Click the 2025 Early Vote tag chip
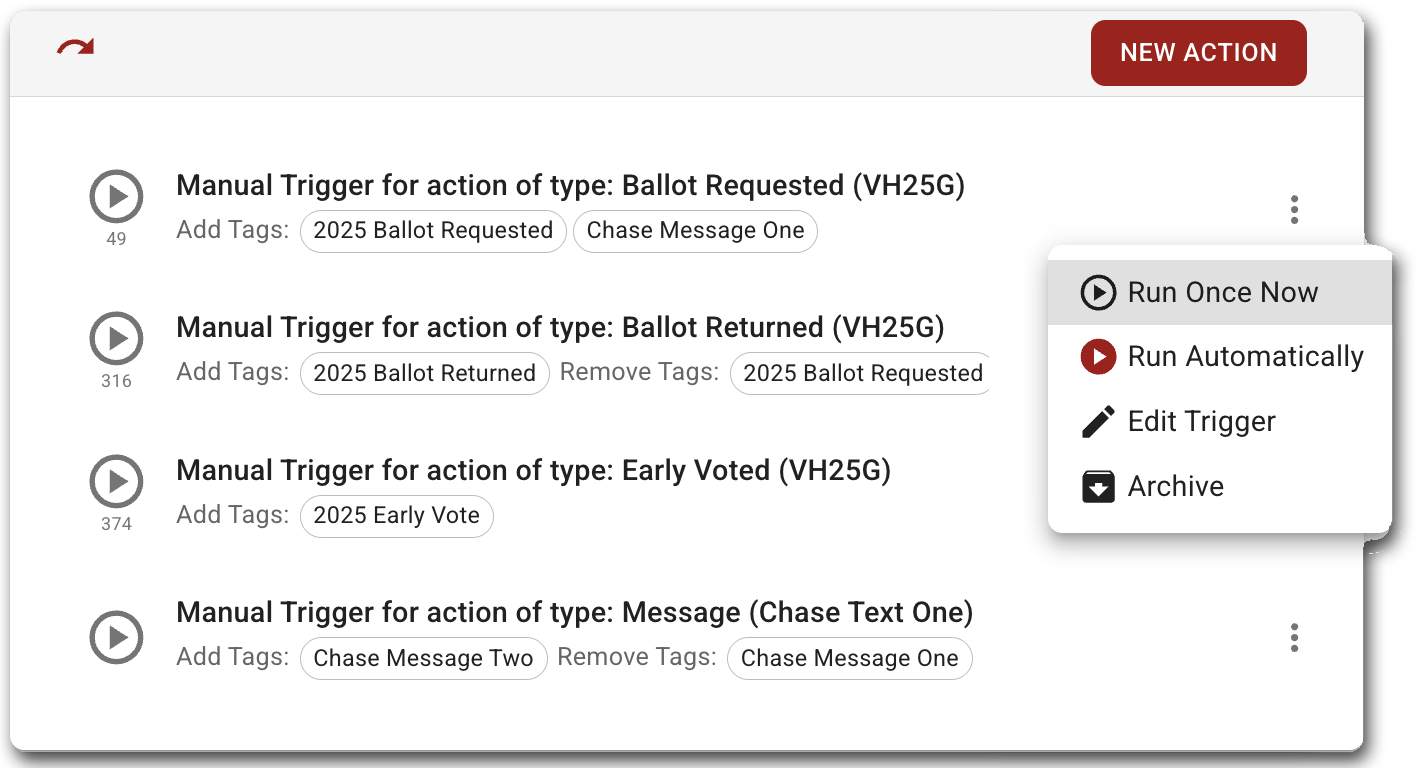Screen dimensions: 1422x768 pos(396,515)
